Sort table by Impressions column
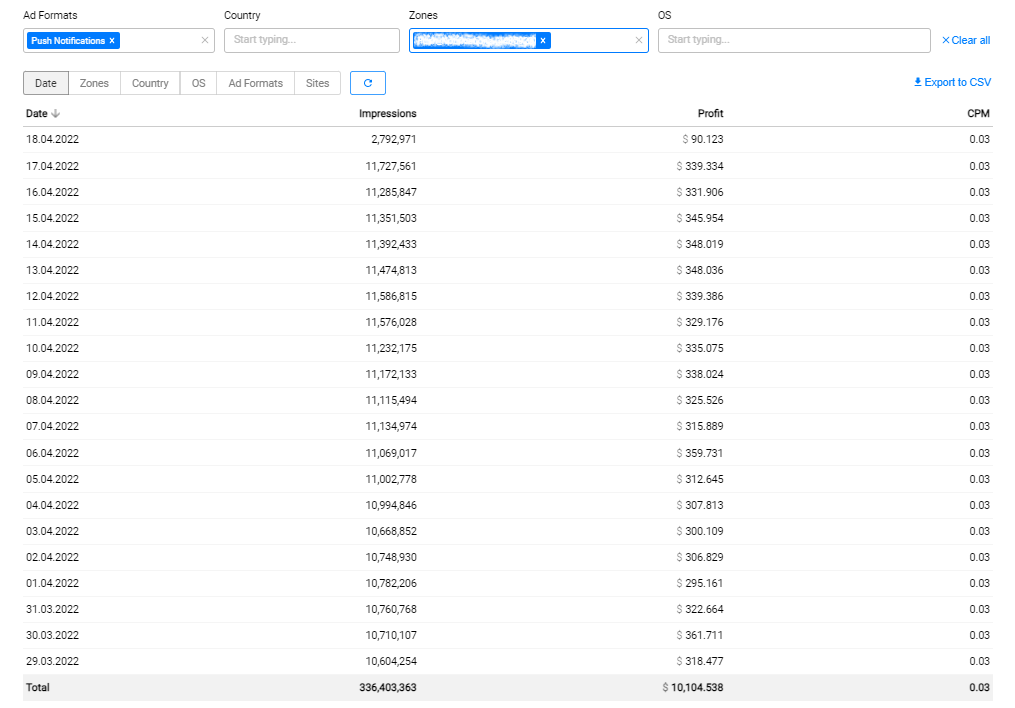1015x708 pixels. click(x=388, y=114)
